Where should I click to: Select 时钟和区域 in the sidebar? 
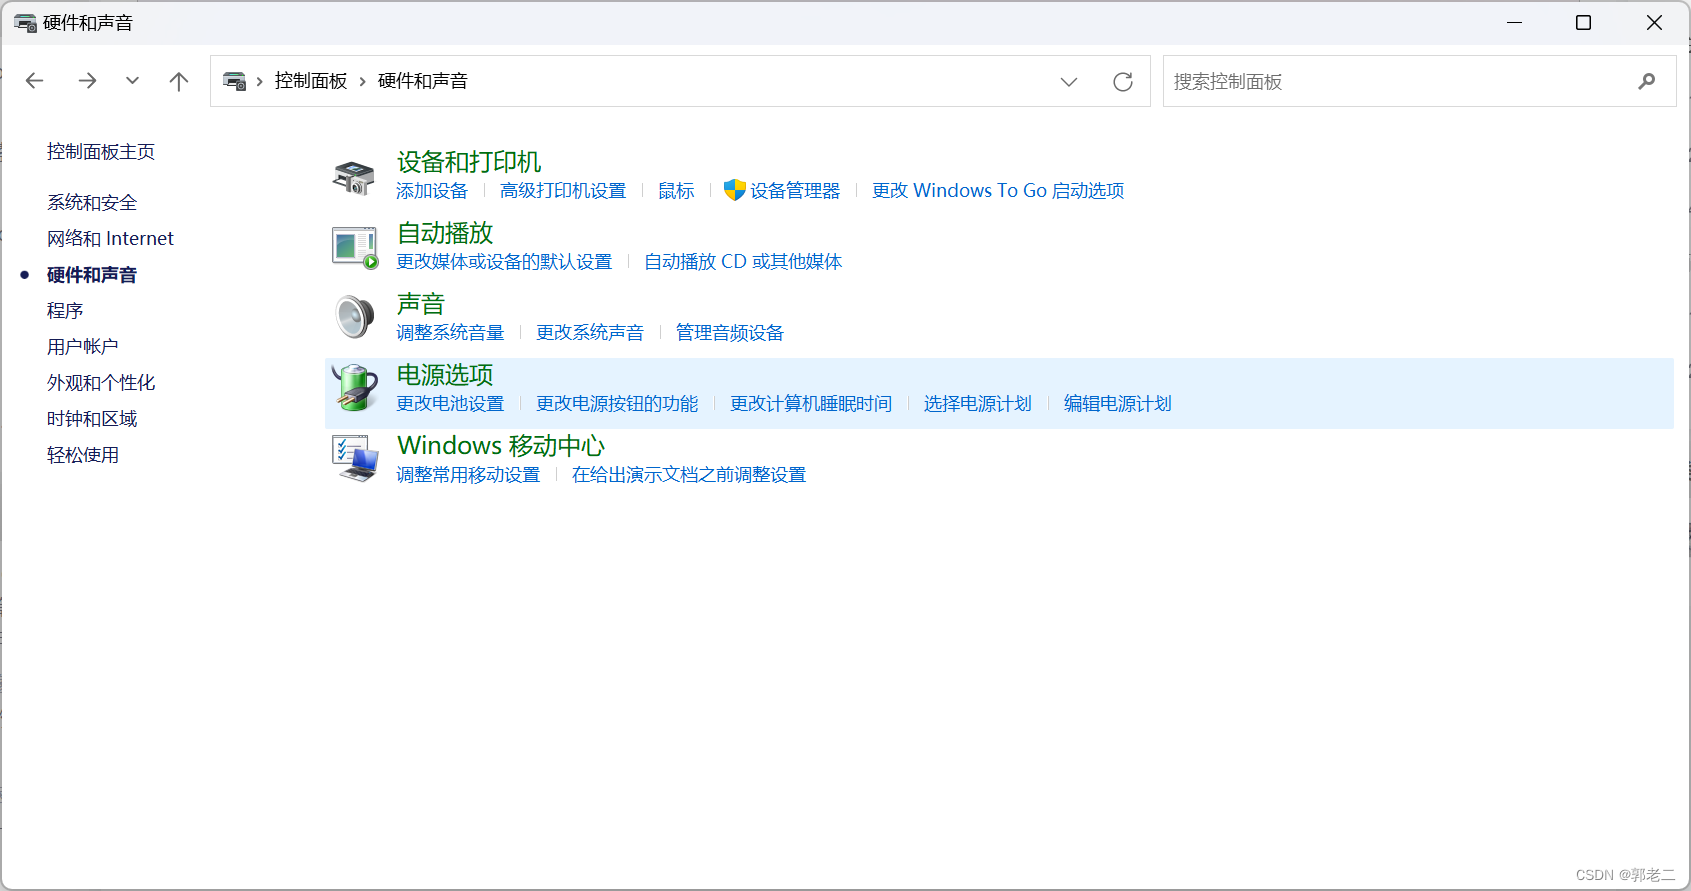click(x=92, y=418)
